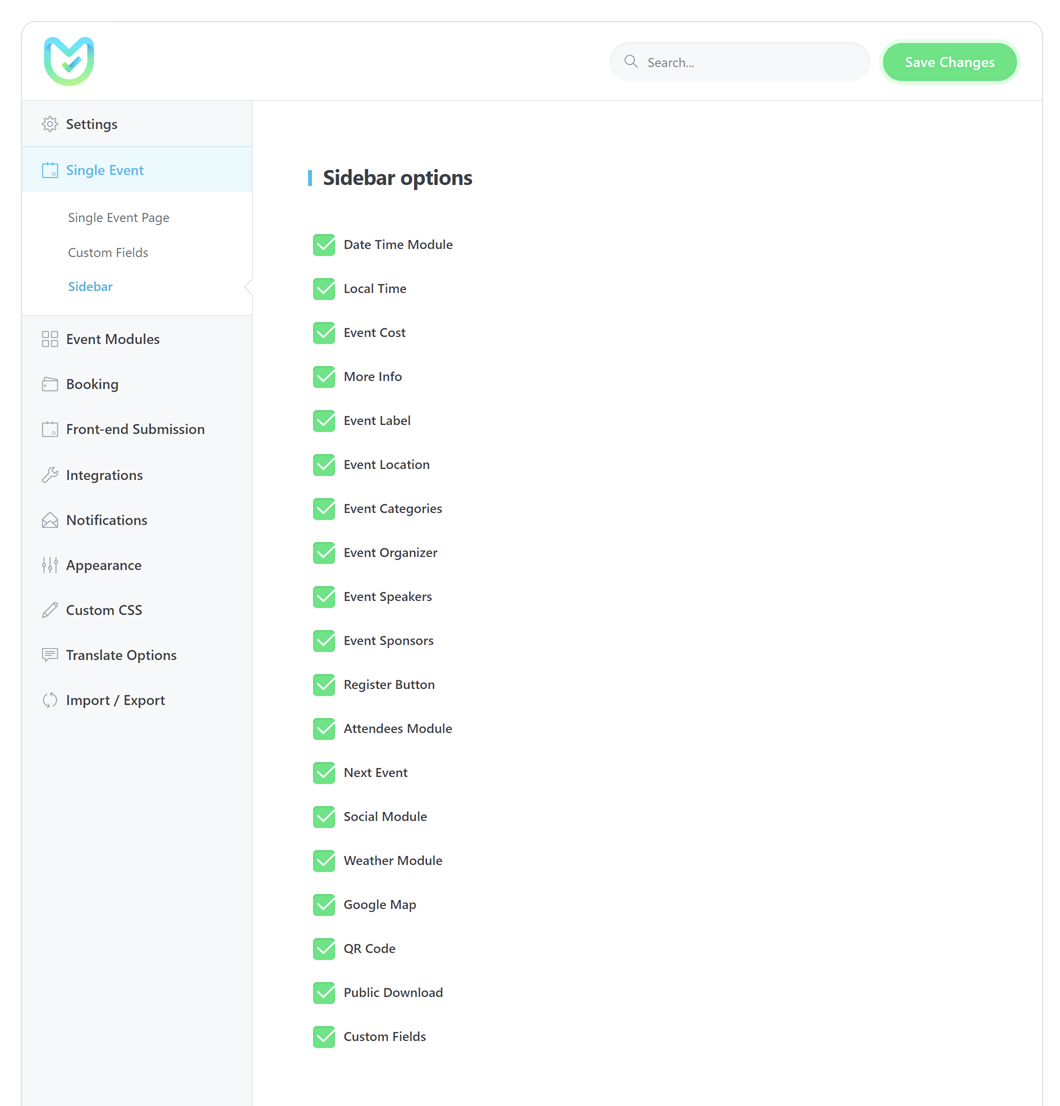The height and width of the screenshot is (1106, 1060).
Task: Click the Settings gear icon
Action: tap(50, 124)
